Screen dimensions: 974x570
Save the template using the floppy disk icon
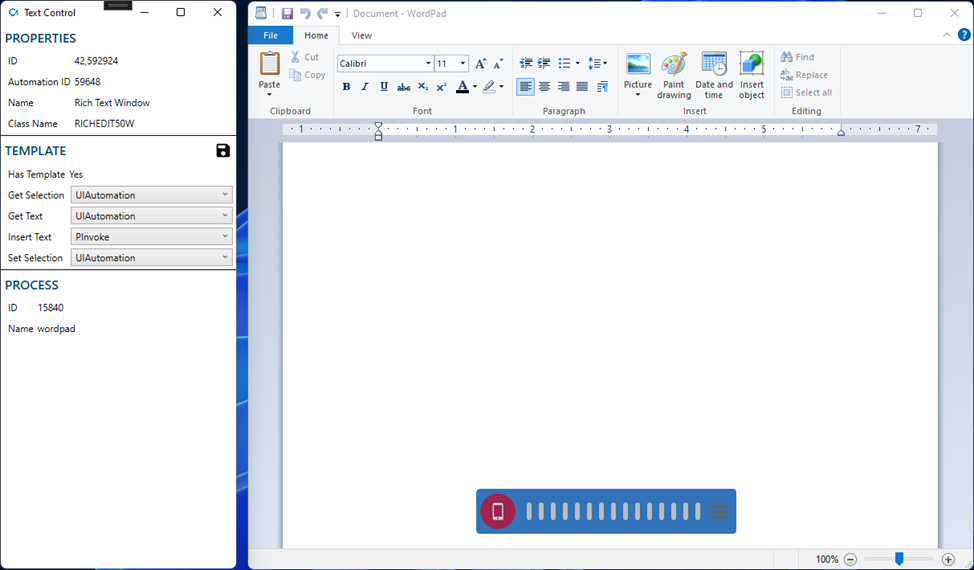[223, 151]
